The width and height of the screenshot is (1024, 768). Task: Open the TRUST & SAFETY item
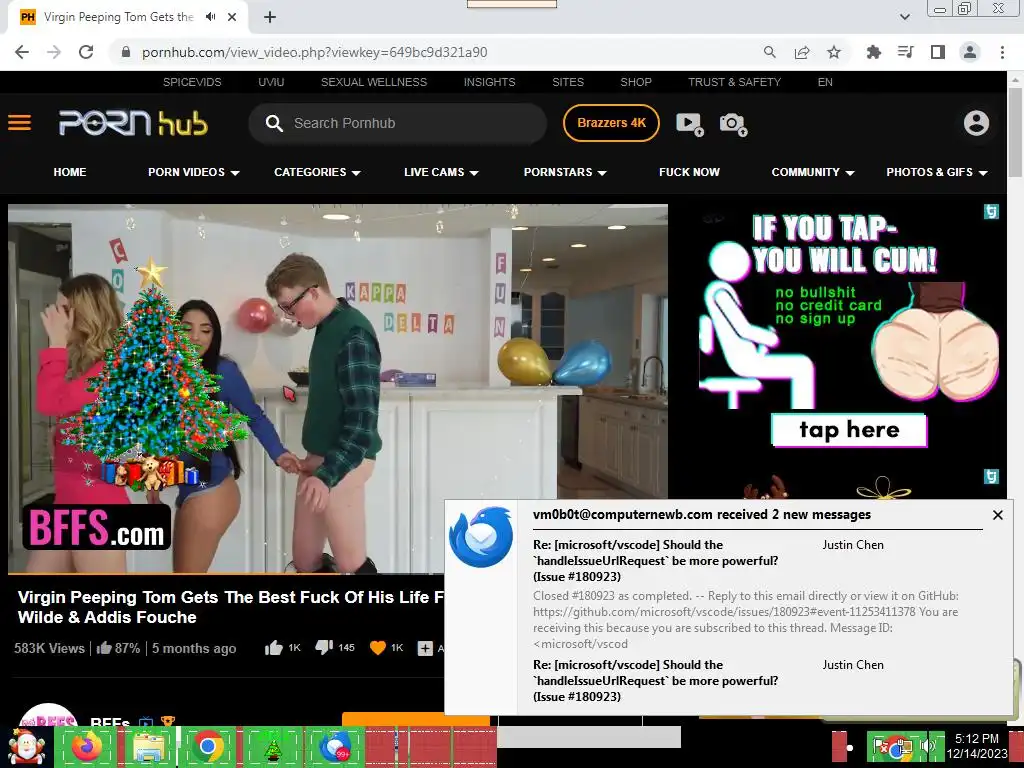tap(735, 82)
